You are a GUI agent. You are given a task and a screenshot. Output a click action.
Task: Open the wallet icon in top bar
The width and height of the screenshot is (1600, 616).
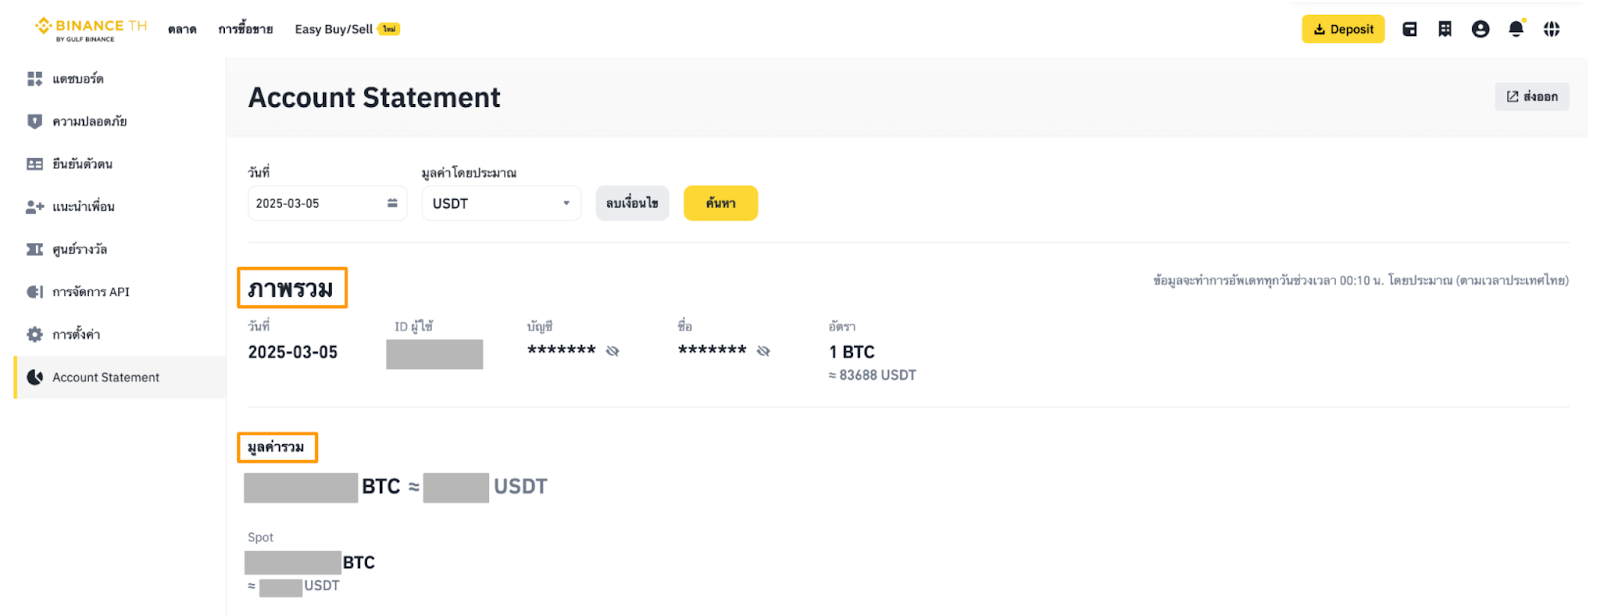coord(1409,29)
